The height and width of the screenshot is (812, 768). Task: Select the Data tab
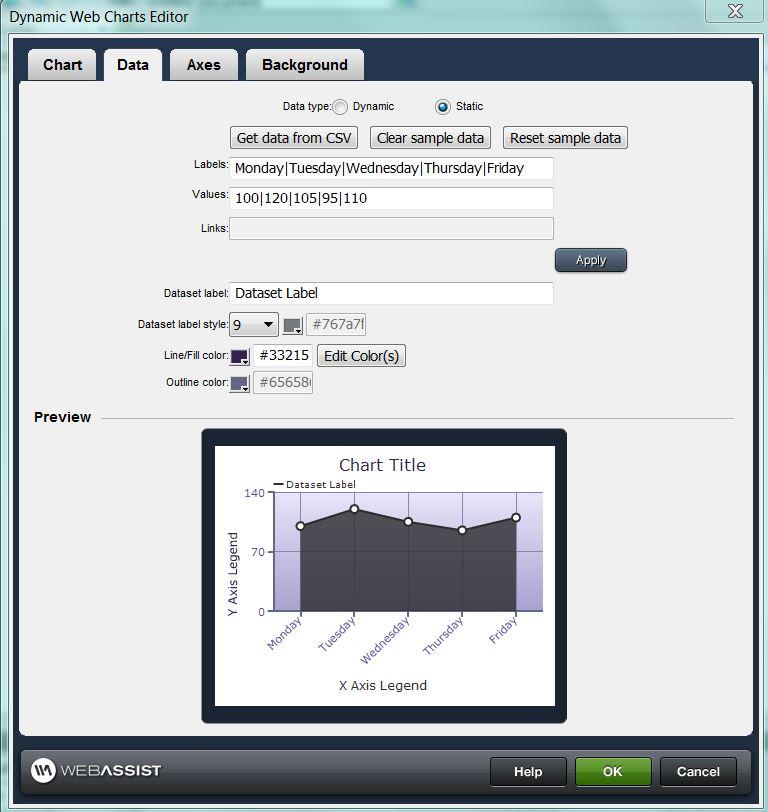pos(133,65)
